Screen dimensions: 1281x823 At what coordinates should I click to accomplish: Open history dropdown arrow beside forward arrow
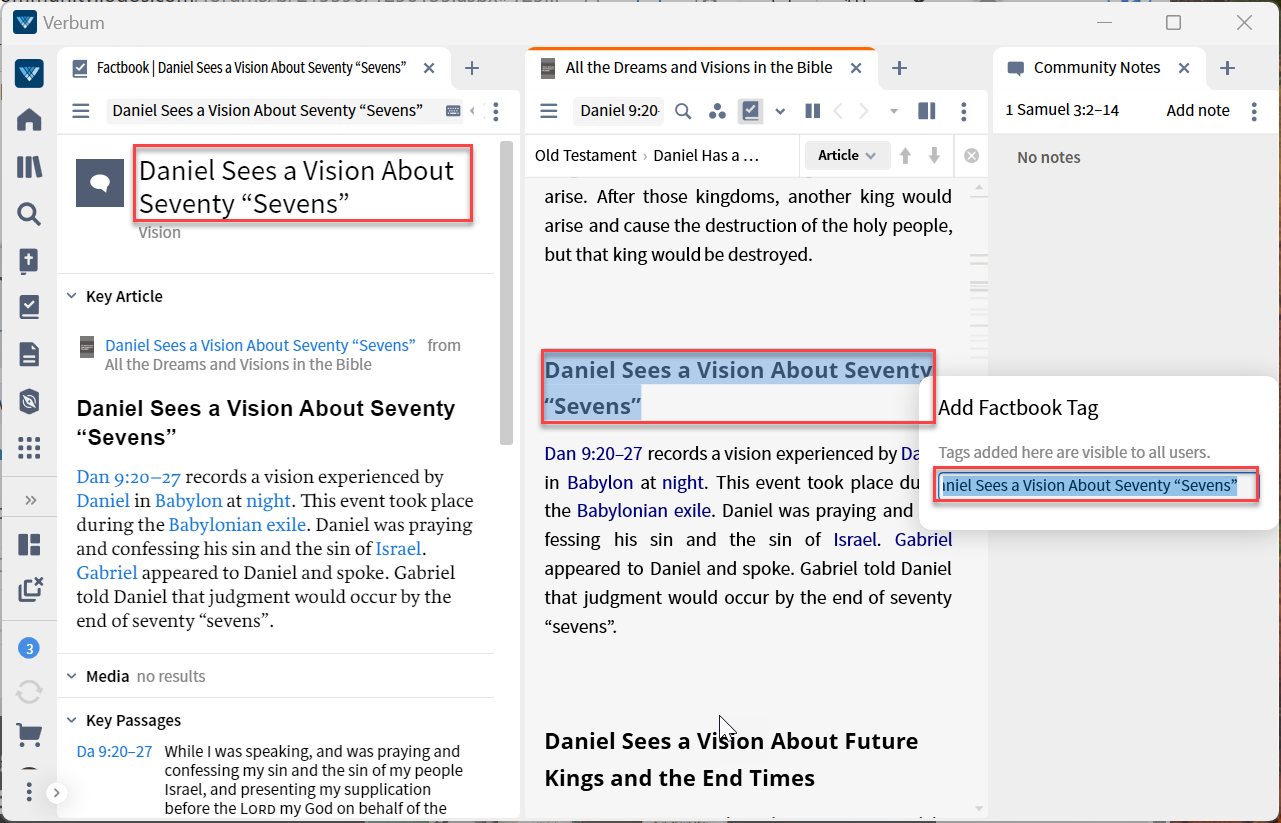coord(894,111)
